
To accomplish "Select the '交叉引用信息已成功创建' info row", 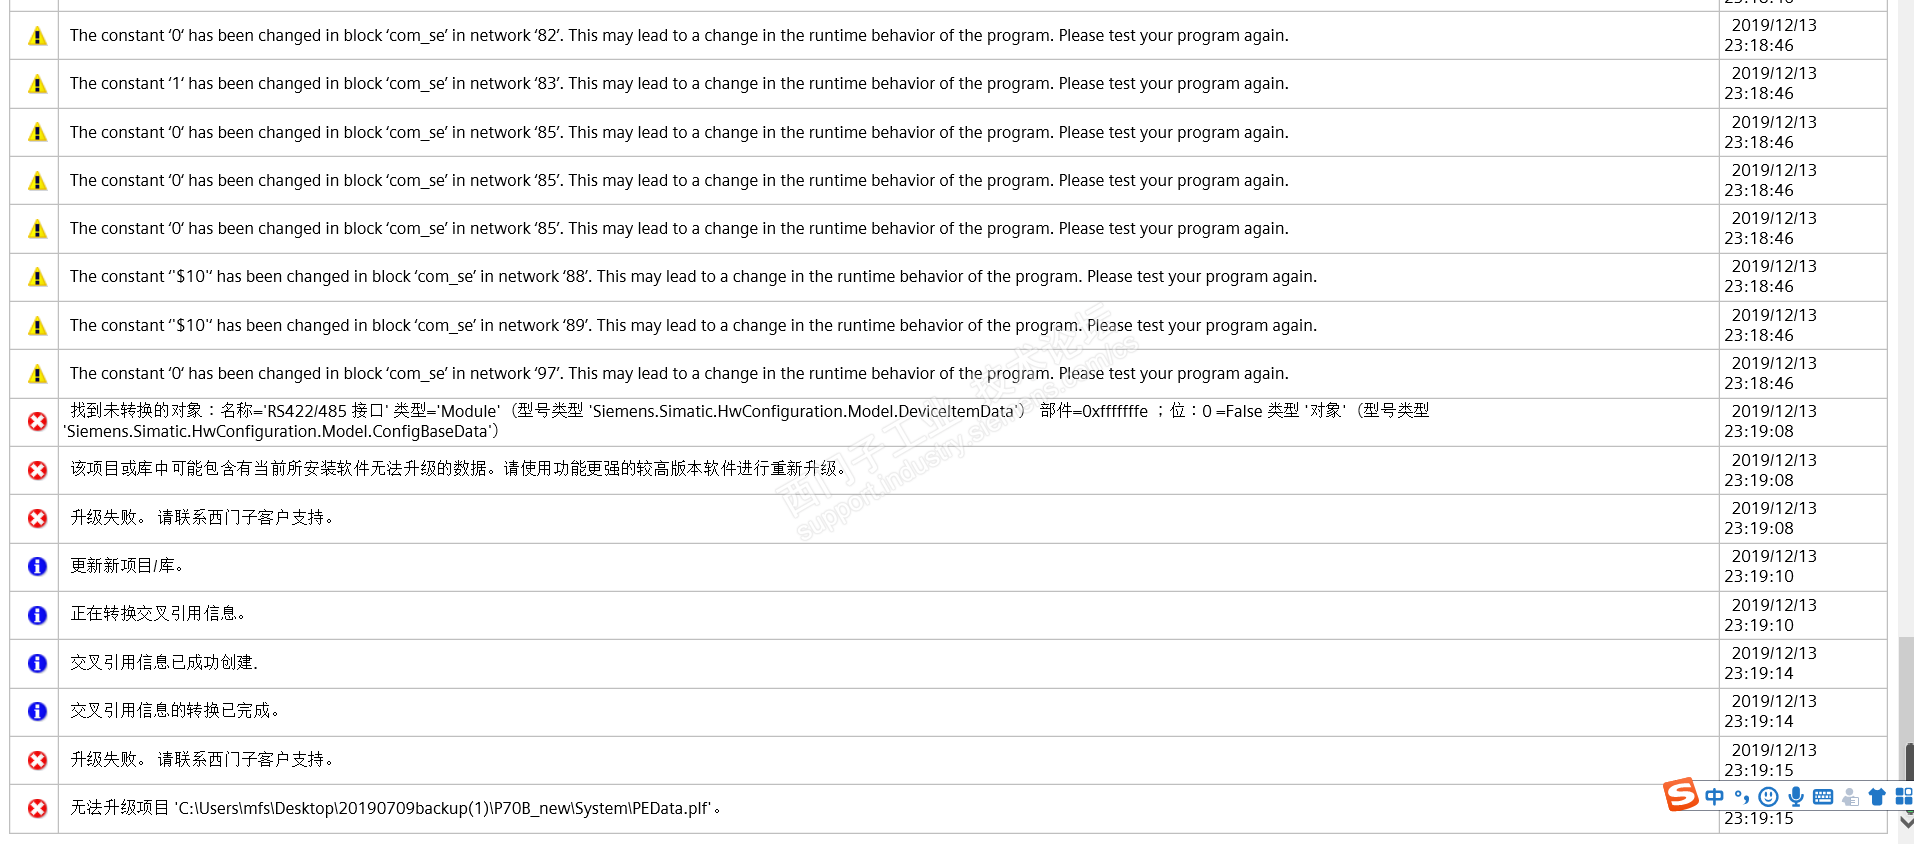I will point(948,663).
